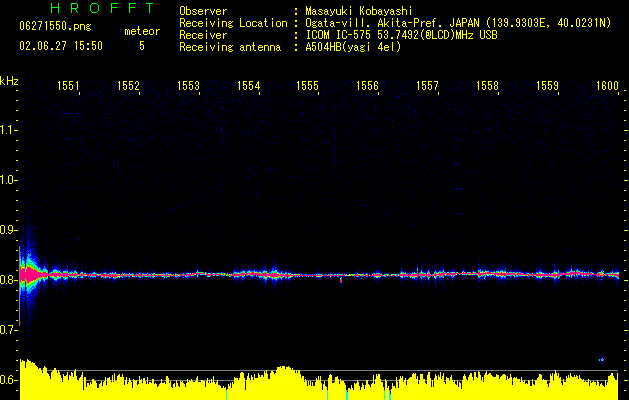
Task: Click the 0.6 kHz axis label
Action: (8, 380)
